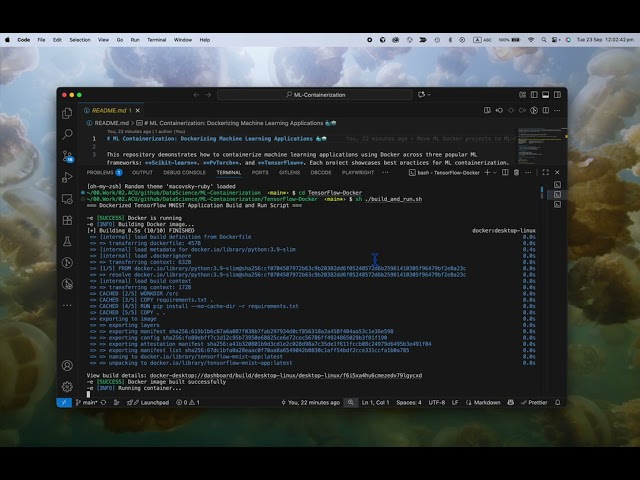Select the README.md editor tab
The height and width of the screenshot is (480, 640).
[x=109, y=110]
